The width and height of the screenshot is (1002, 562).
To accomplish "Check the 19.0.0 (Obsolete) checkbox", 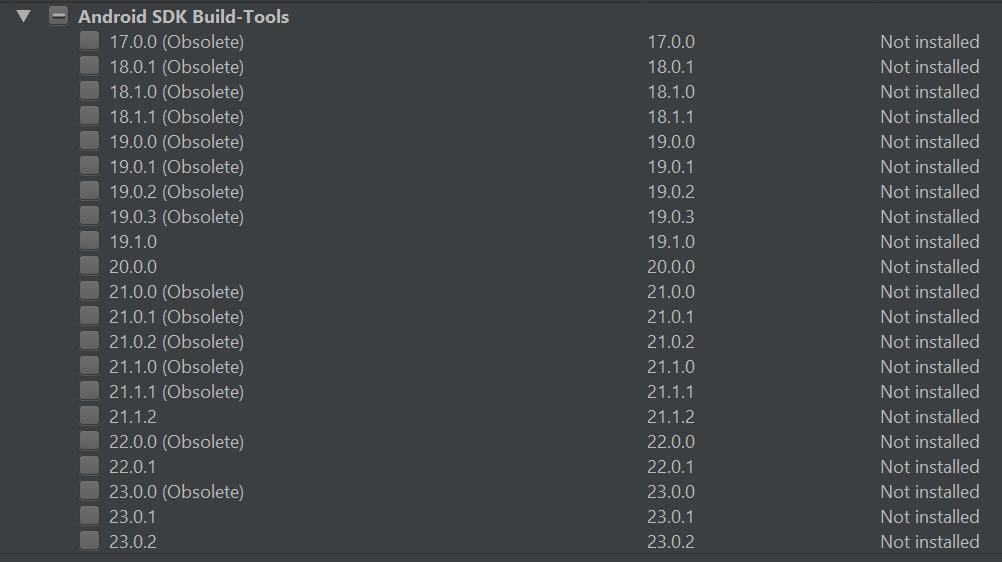I will (x=90, y=141).
